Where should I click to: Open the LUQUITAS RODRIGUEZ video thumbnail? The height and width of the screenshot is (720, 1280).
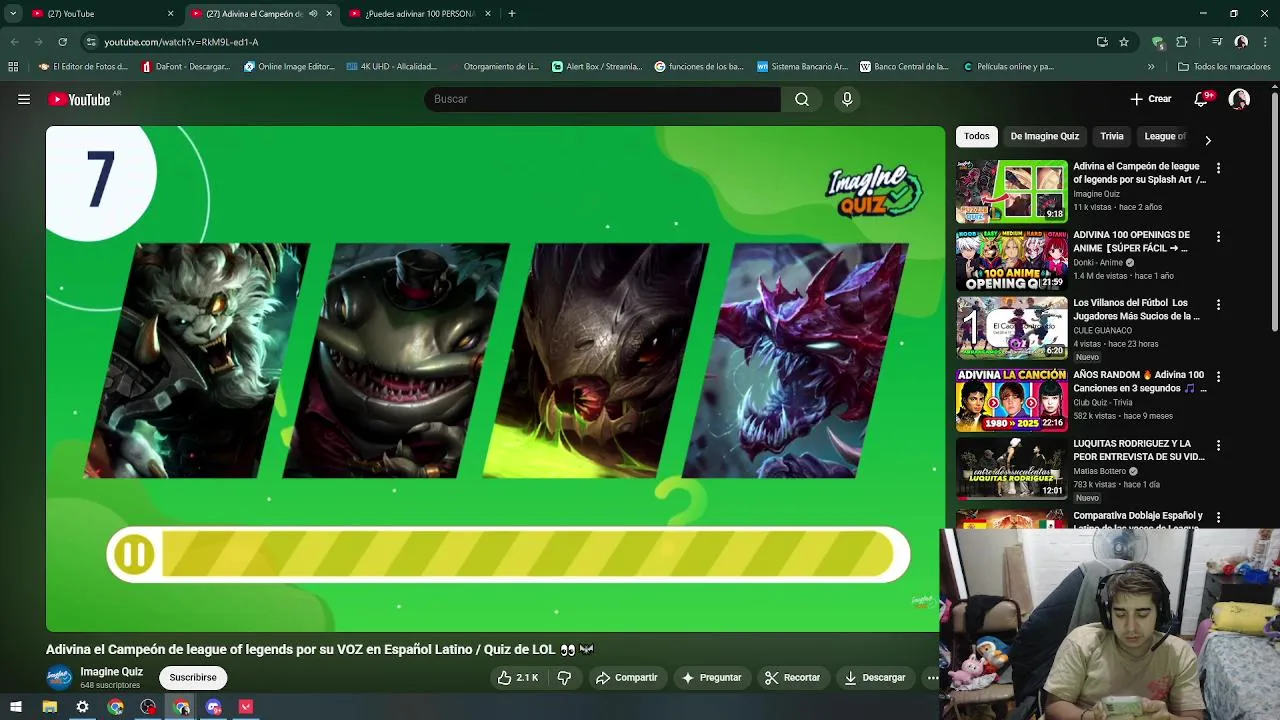pyautogui.click(x=1011, y=468)
